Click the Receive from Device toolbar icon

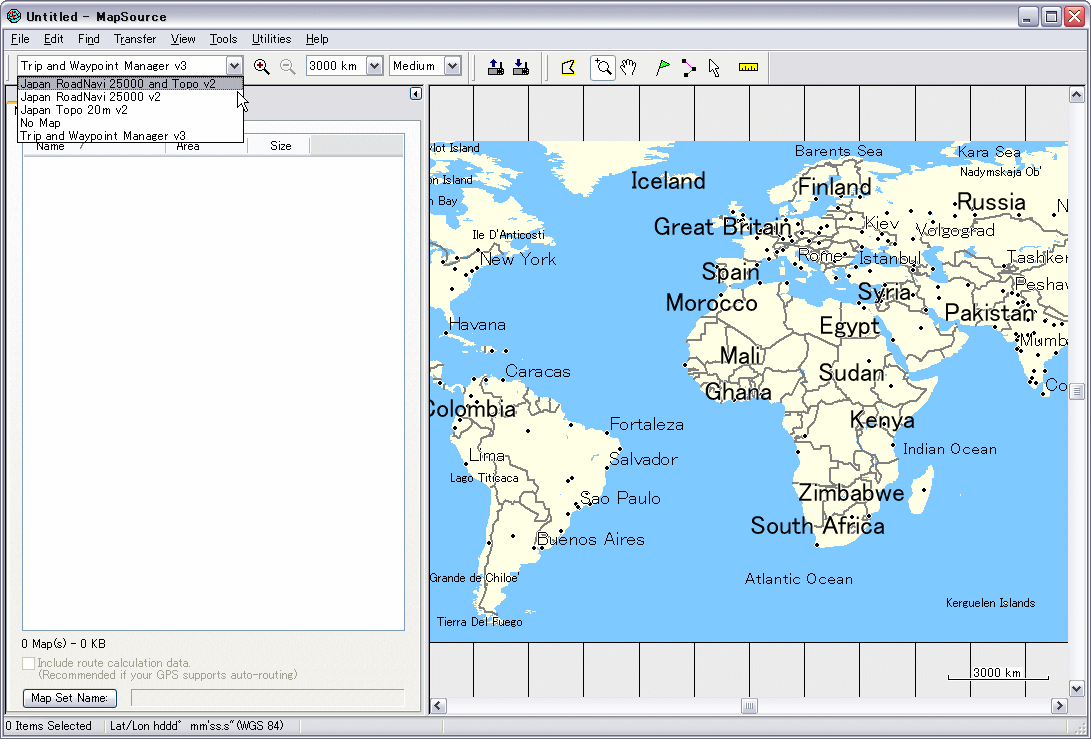tap(520, 67)
